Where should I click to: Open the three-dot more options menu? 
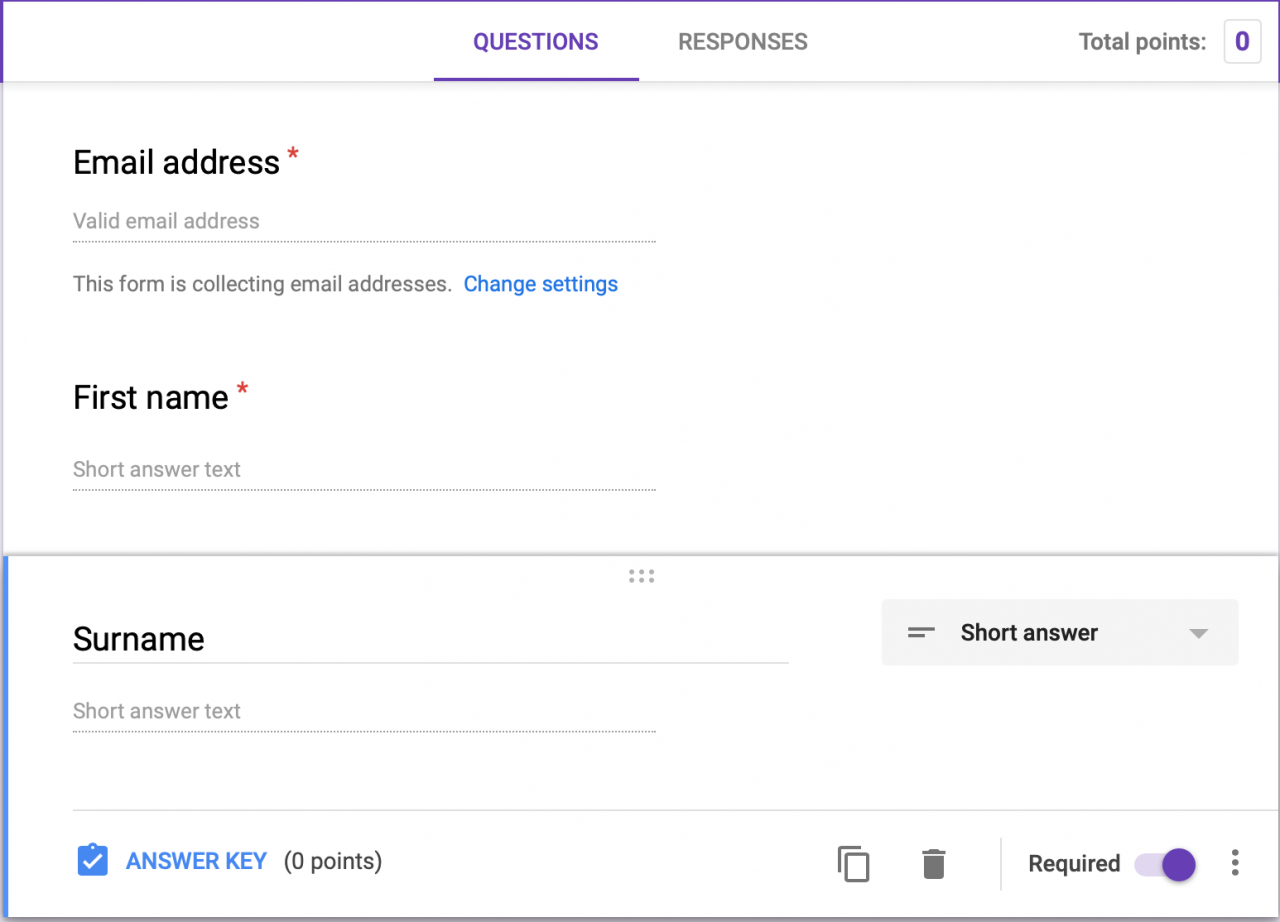click(x=1235, y=861)
